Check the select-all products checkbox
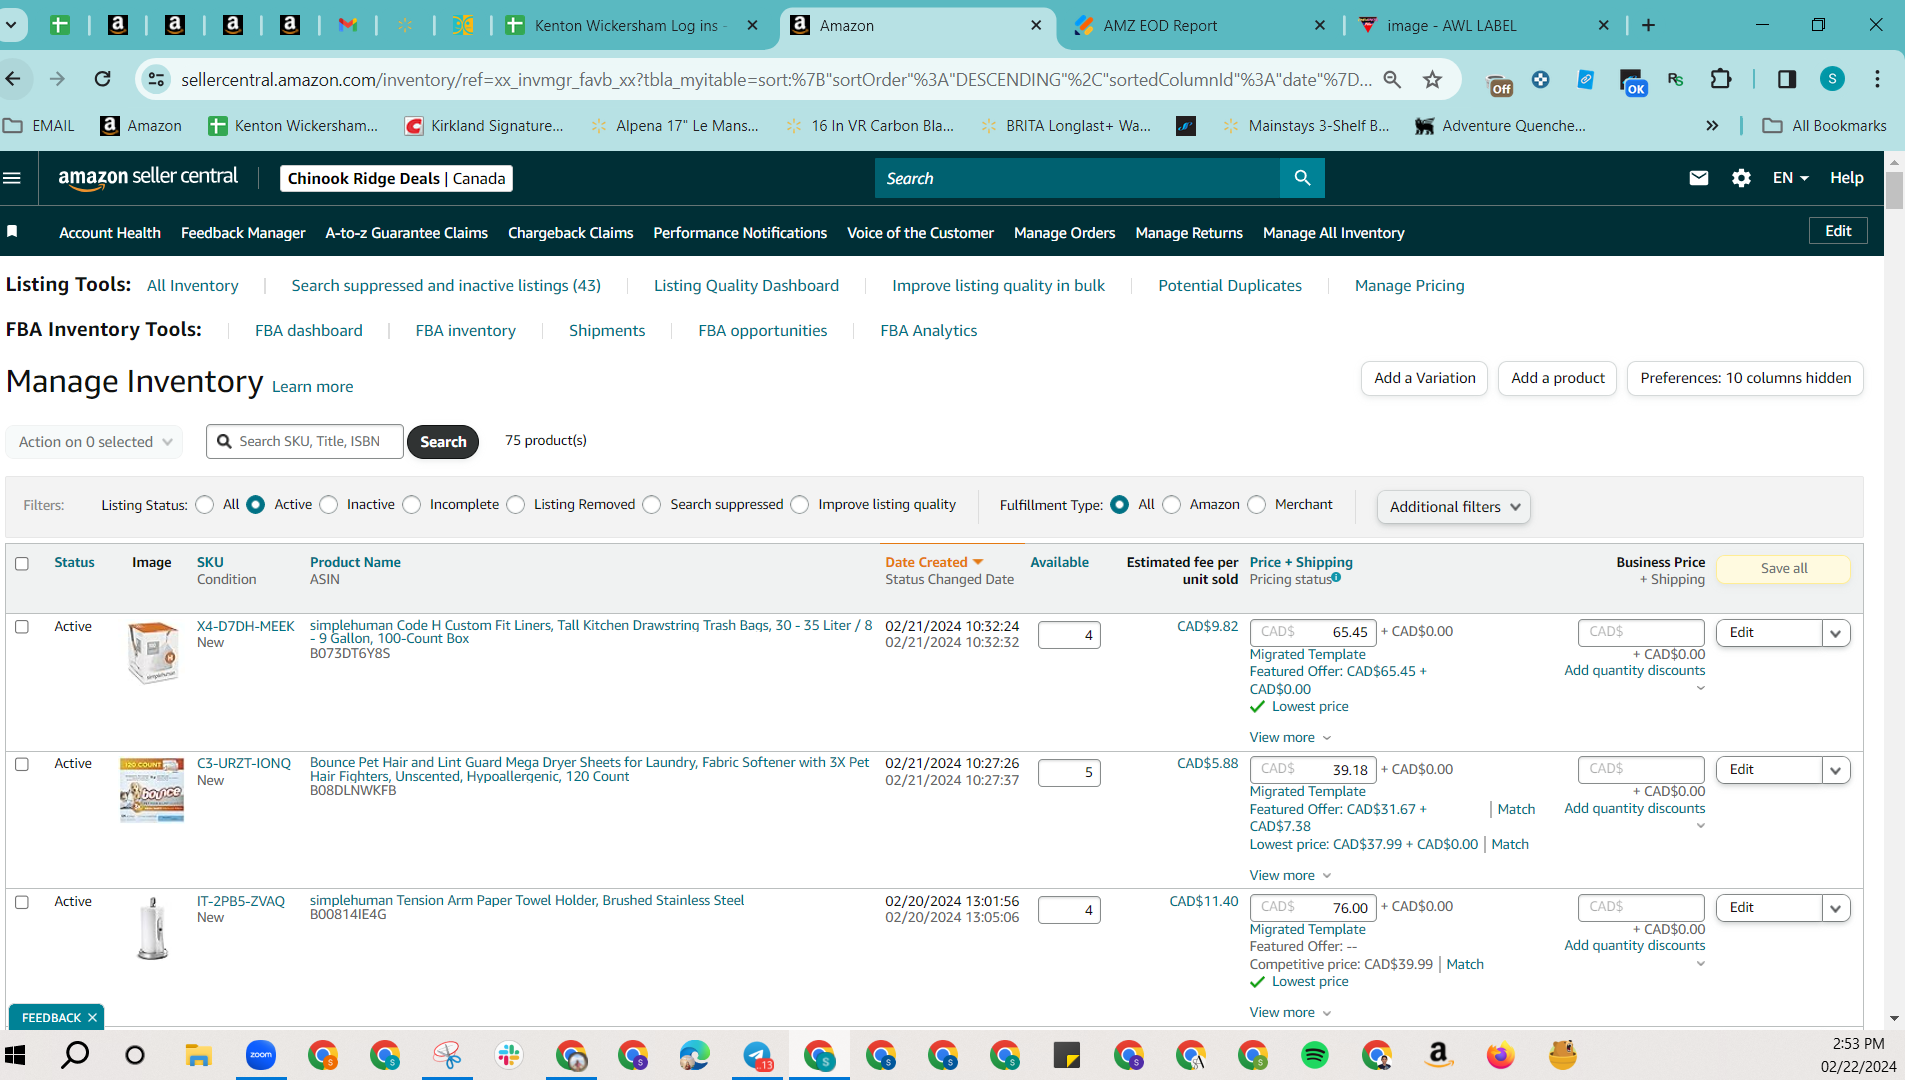Viewport: 1905px width, 1080px height. point(22,564)
